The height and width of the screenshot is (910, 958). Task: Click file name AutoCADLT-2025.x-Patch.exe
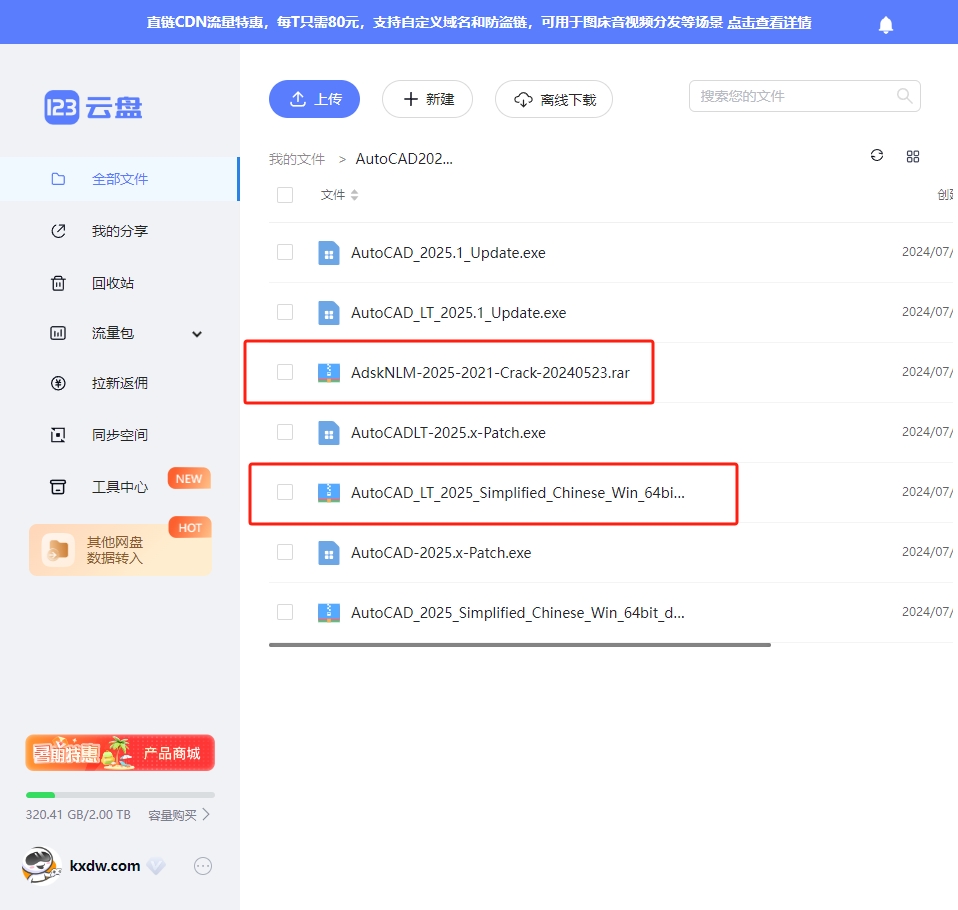(x=448, y=433)
